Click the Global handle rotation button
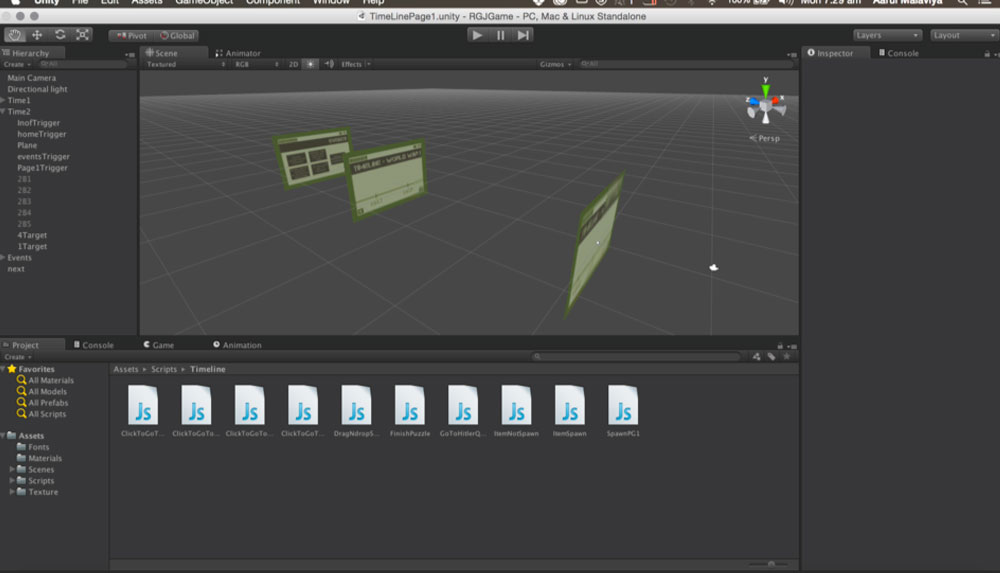Viewport: 1000px width, 573px height. [177, 36]
